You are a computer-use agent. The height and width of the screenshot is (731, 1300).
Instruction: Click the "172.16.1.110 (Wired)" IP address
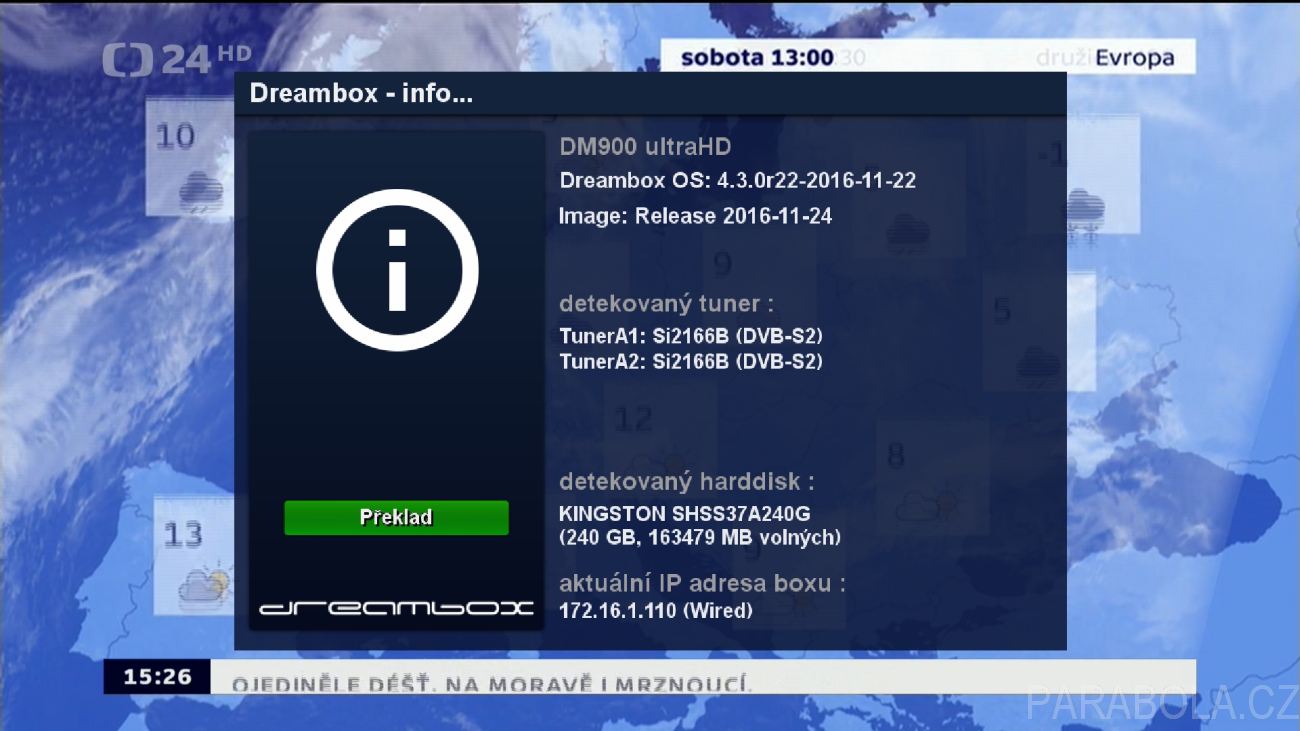point(656,610)
